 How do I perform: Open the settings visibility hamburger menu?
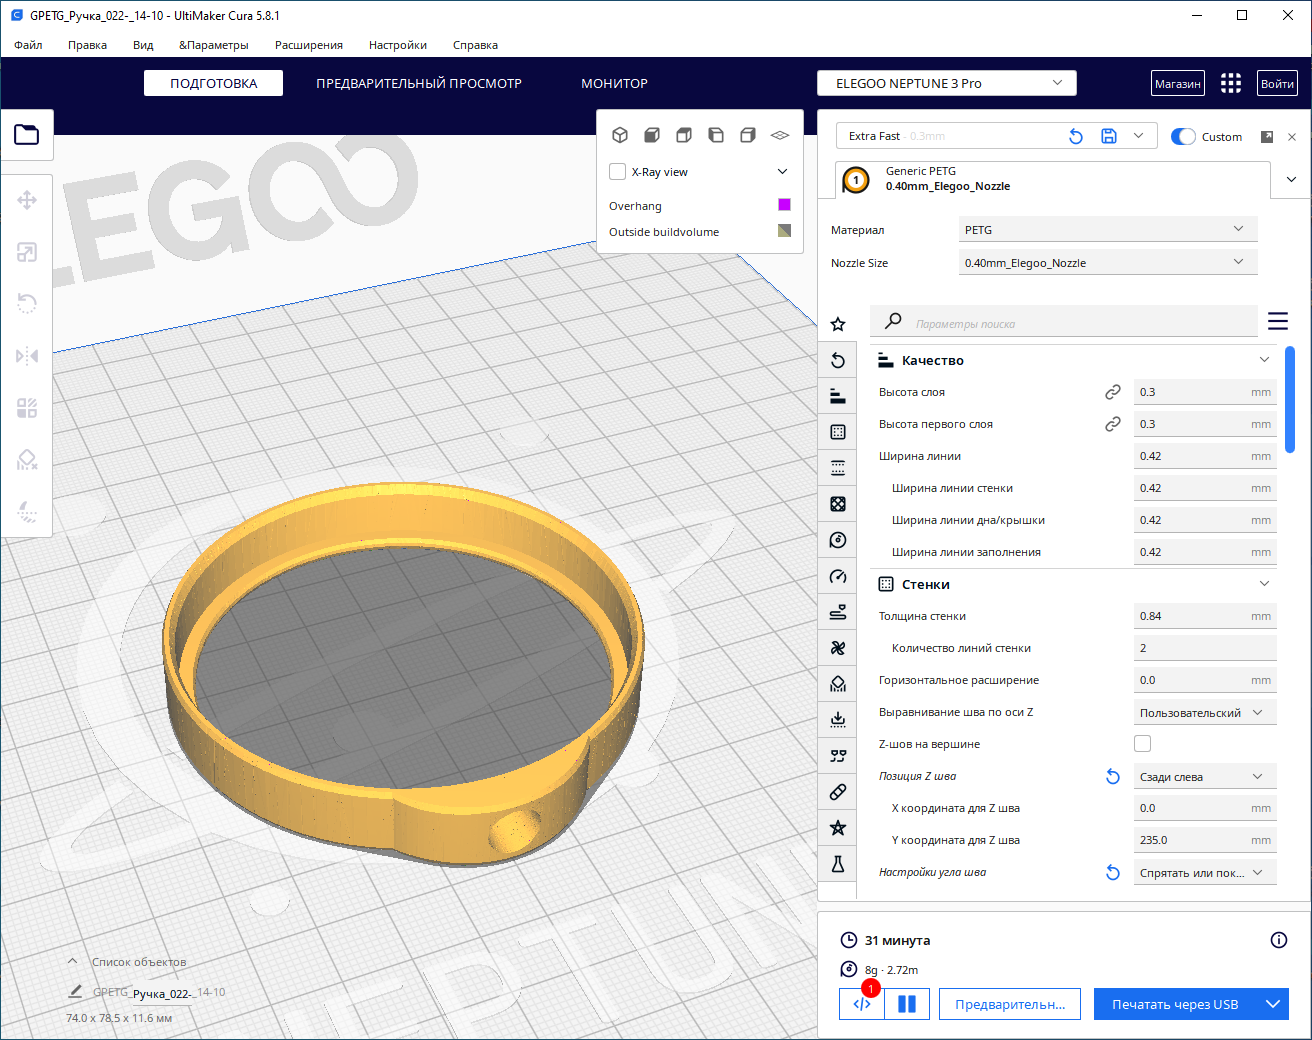[1277, 321]
